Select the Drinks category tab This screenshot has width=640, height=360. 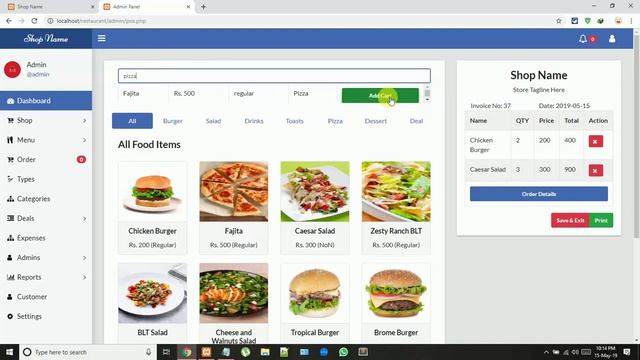(x=254, y=121)
